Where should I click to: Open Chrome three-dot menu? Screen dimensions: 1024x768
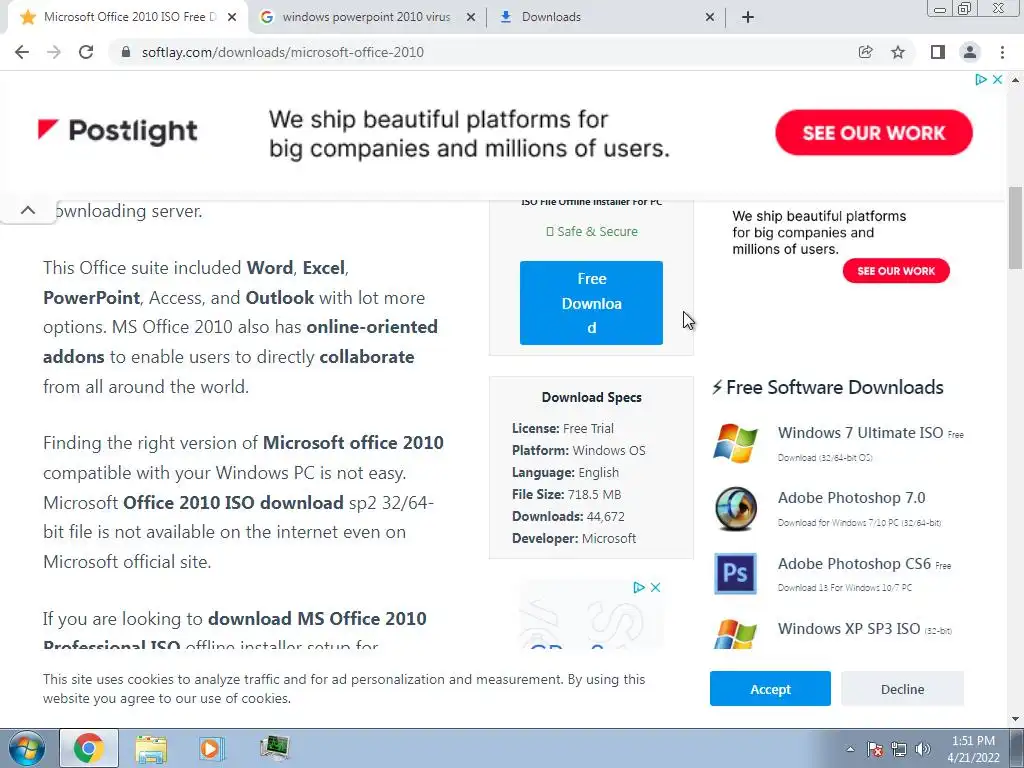pyautogui.click(x=1002, y=52)
